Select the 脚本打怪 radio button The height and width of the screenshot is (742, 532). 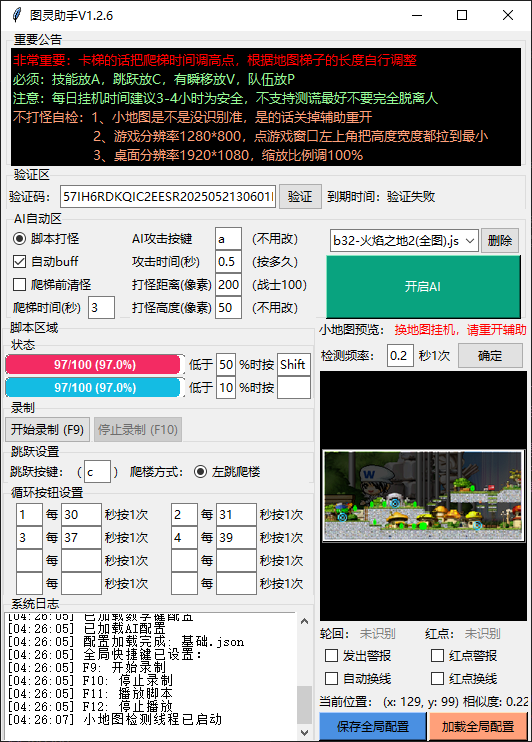(x=19, y=238)
